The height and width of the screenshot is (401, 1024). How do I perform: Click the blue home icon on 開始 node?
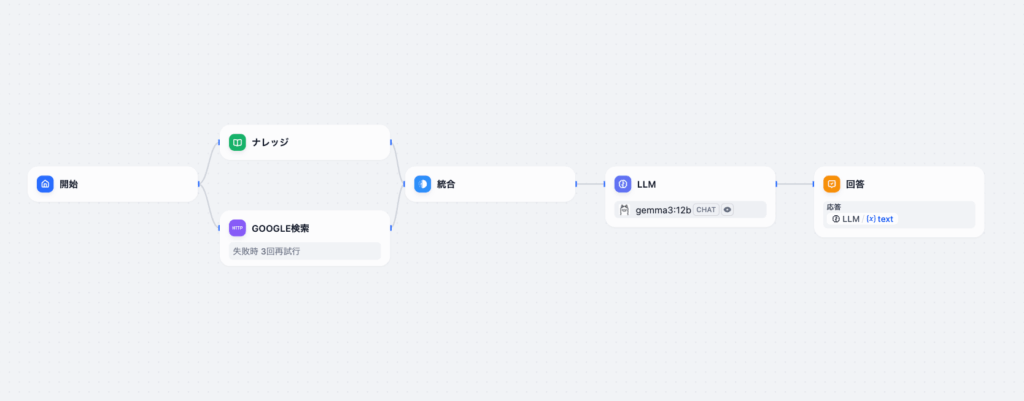[x=45, y=184]
